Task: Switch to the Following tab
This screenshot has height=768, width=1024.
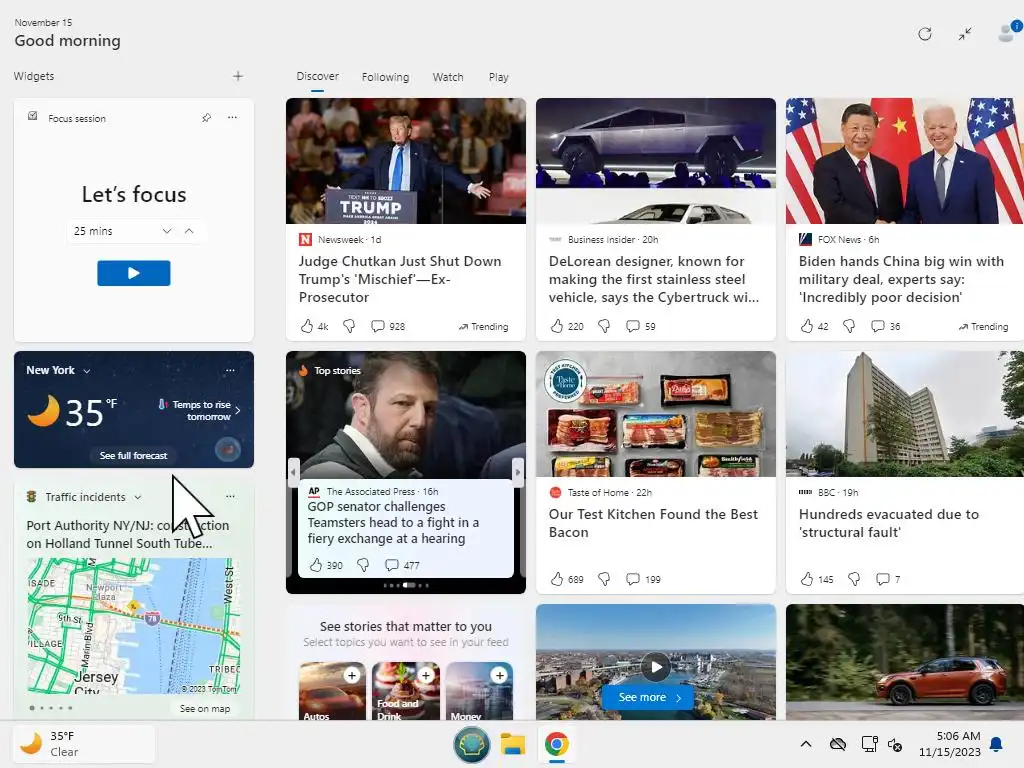Action: [385, 77]
